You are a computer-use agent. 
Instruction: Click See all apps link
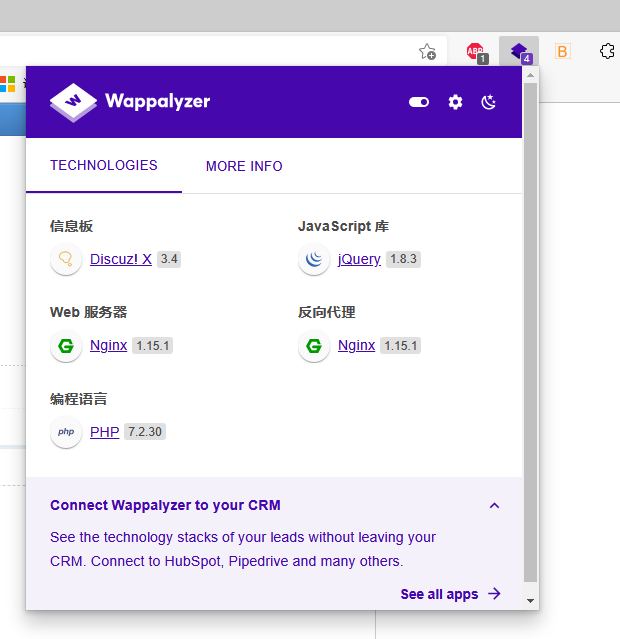click(x=439, y=594)
